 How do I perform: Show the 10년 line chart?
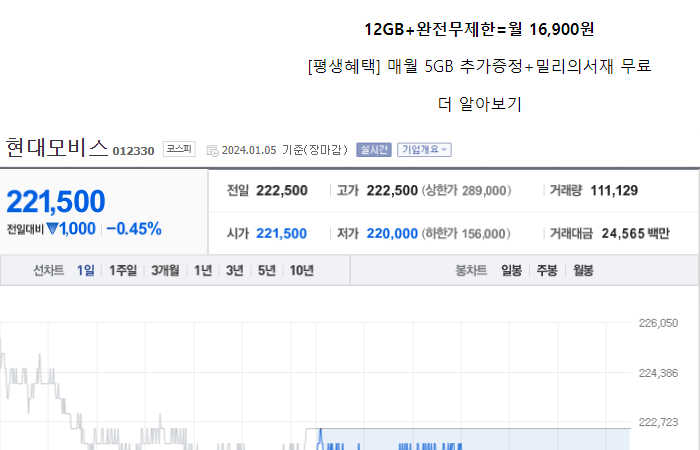coord(302,270)
